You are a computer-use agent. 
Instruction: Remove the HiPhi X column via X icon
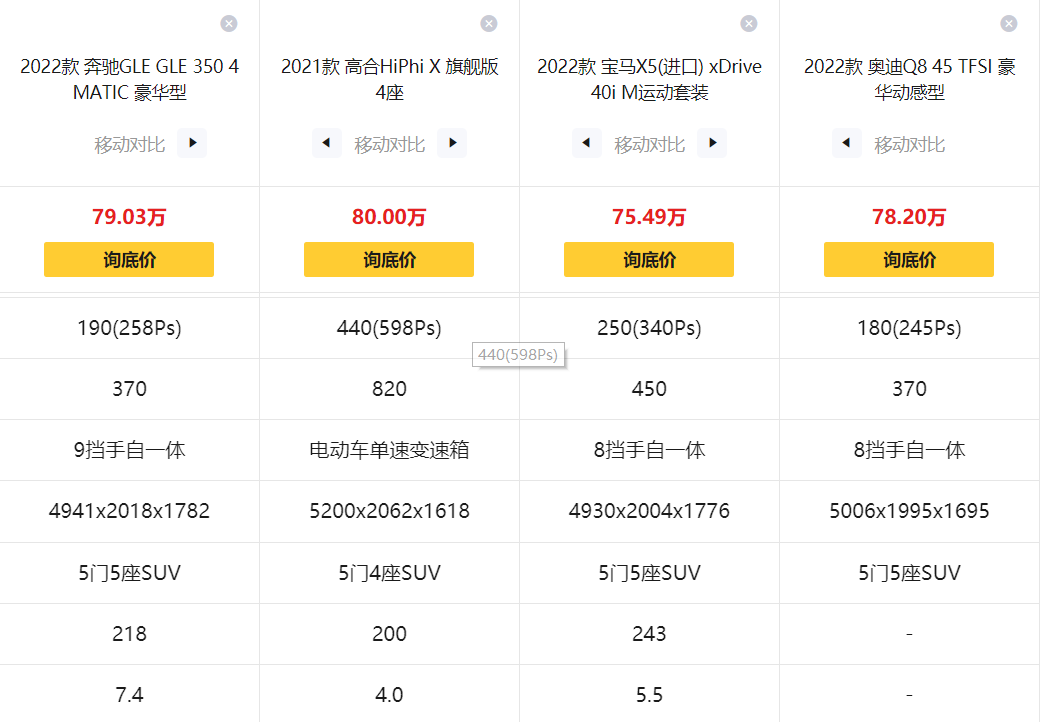point(489,23)
